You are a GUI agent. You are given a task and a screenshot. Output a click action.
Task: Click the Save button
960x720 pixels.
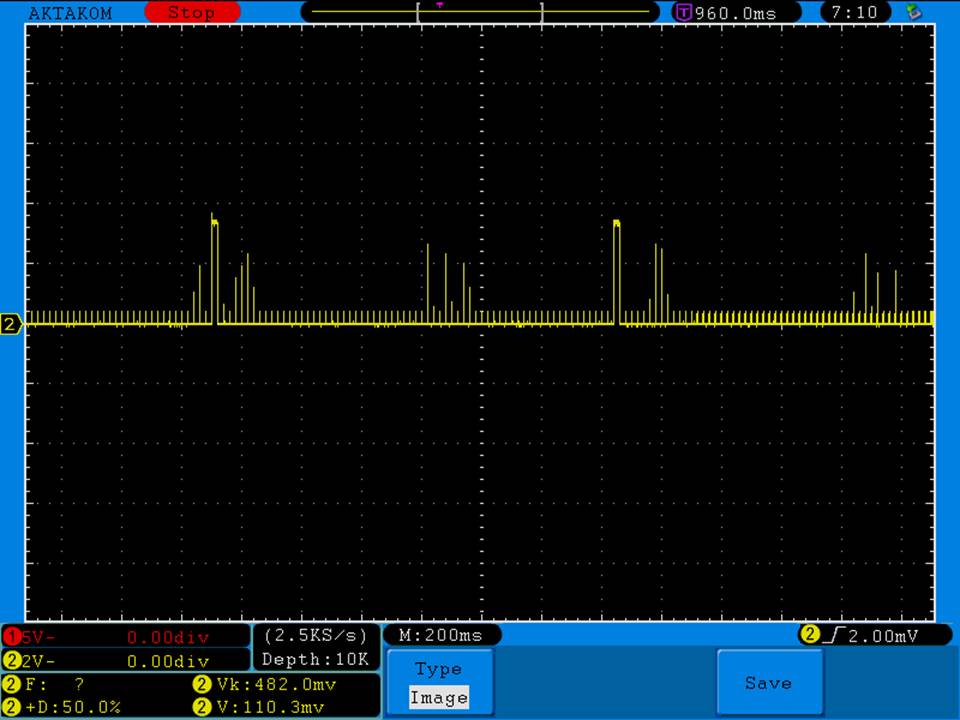(768, 683)
